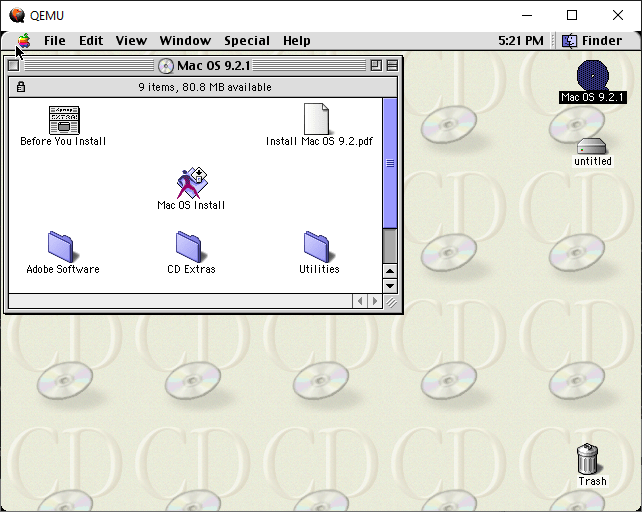
Task: Launch the Mac OS Install application icon
Action: pyautogui.click(x=191, y=184)
